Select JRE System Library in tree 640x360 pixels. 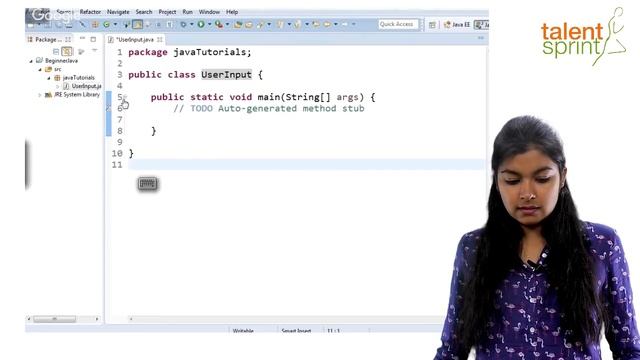pos(77,95)
